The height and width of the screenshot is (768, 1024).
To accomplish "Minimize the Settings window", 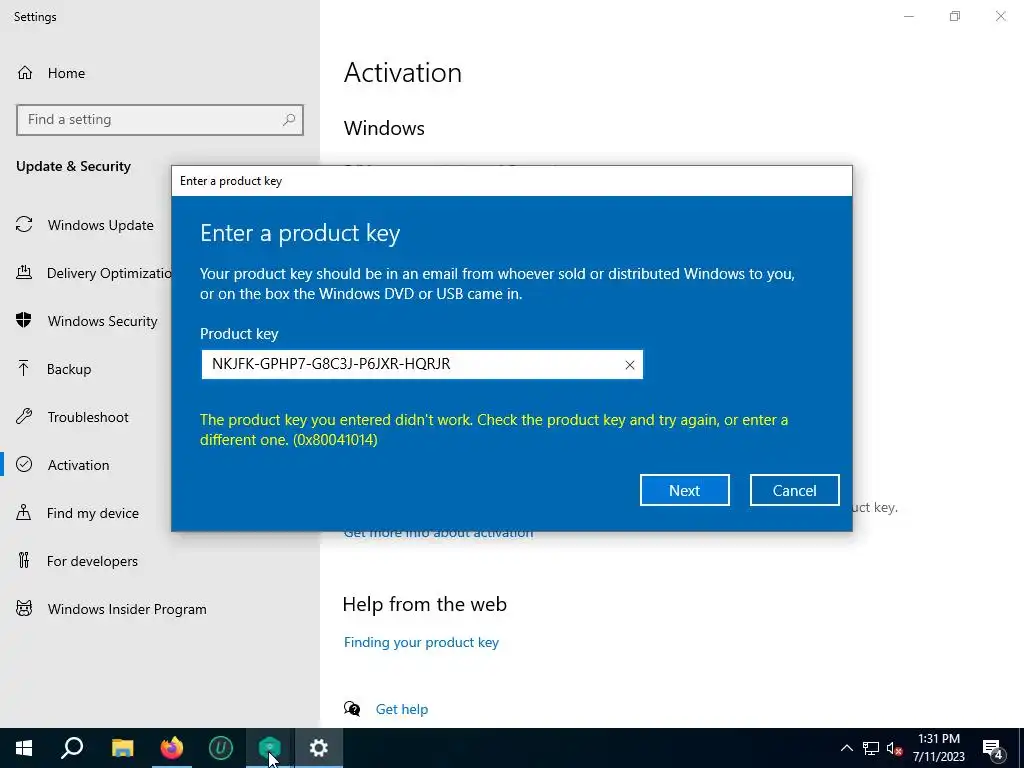I will [x=908, y=16].
